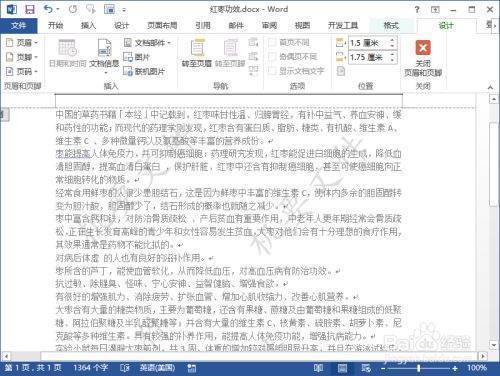Switch to the 邮件 mailings tab
Viewport: 500px width, 376px height.
[236, 25]
